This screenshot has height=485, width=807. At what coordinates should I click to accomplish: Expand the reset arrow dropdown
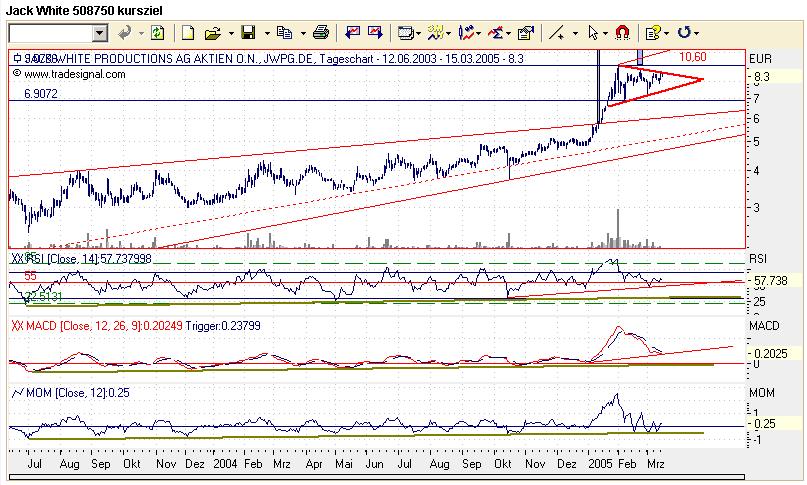point(696,34)
